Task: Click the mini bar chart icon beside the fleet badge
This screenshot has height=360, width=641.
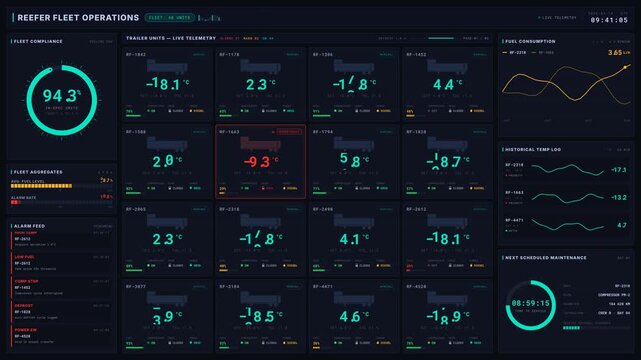Action: point(209,18)
